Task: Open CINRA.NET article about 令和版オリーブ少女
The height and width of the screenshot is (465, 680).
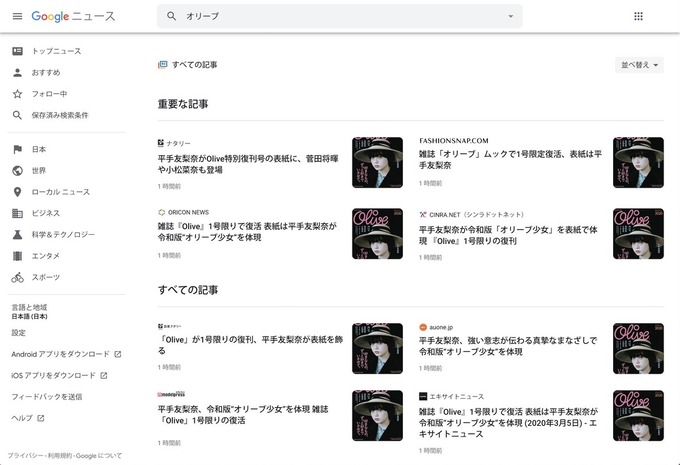Action: pos(508,235)
